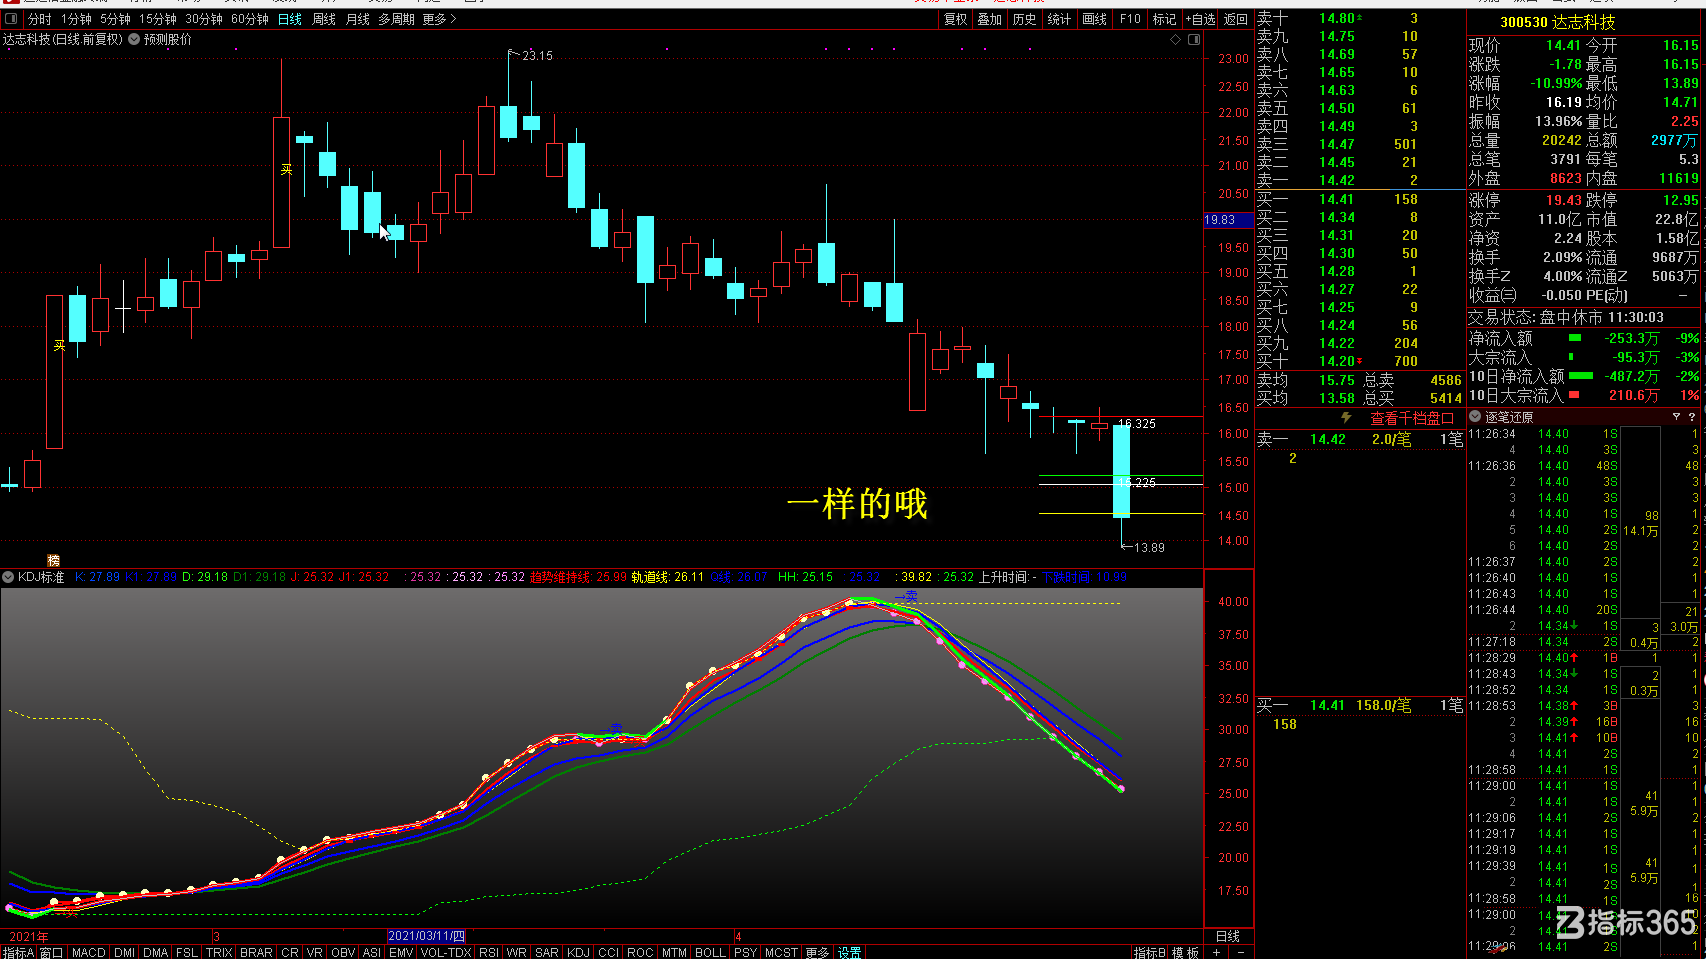Click the 指标A tab at bottom

[18, 952]
